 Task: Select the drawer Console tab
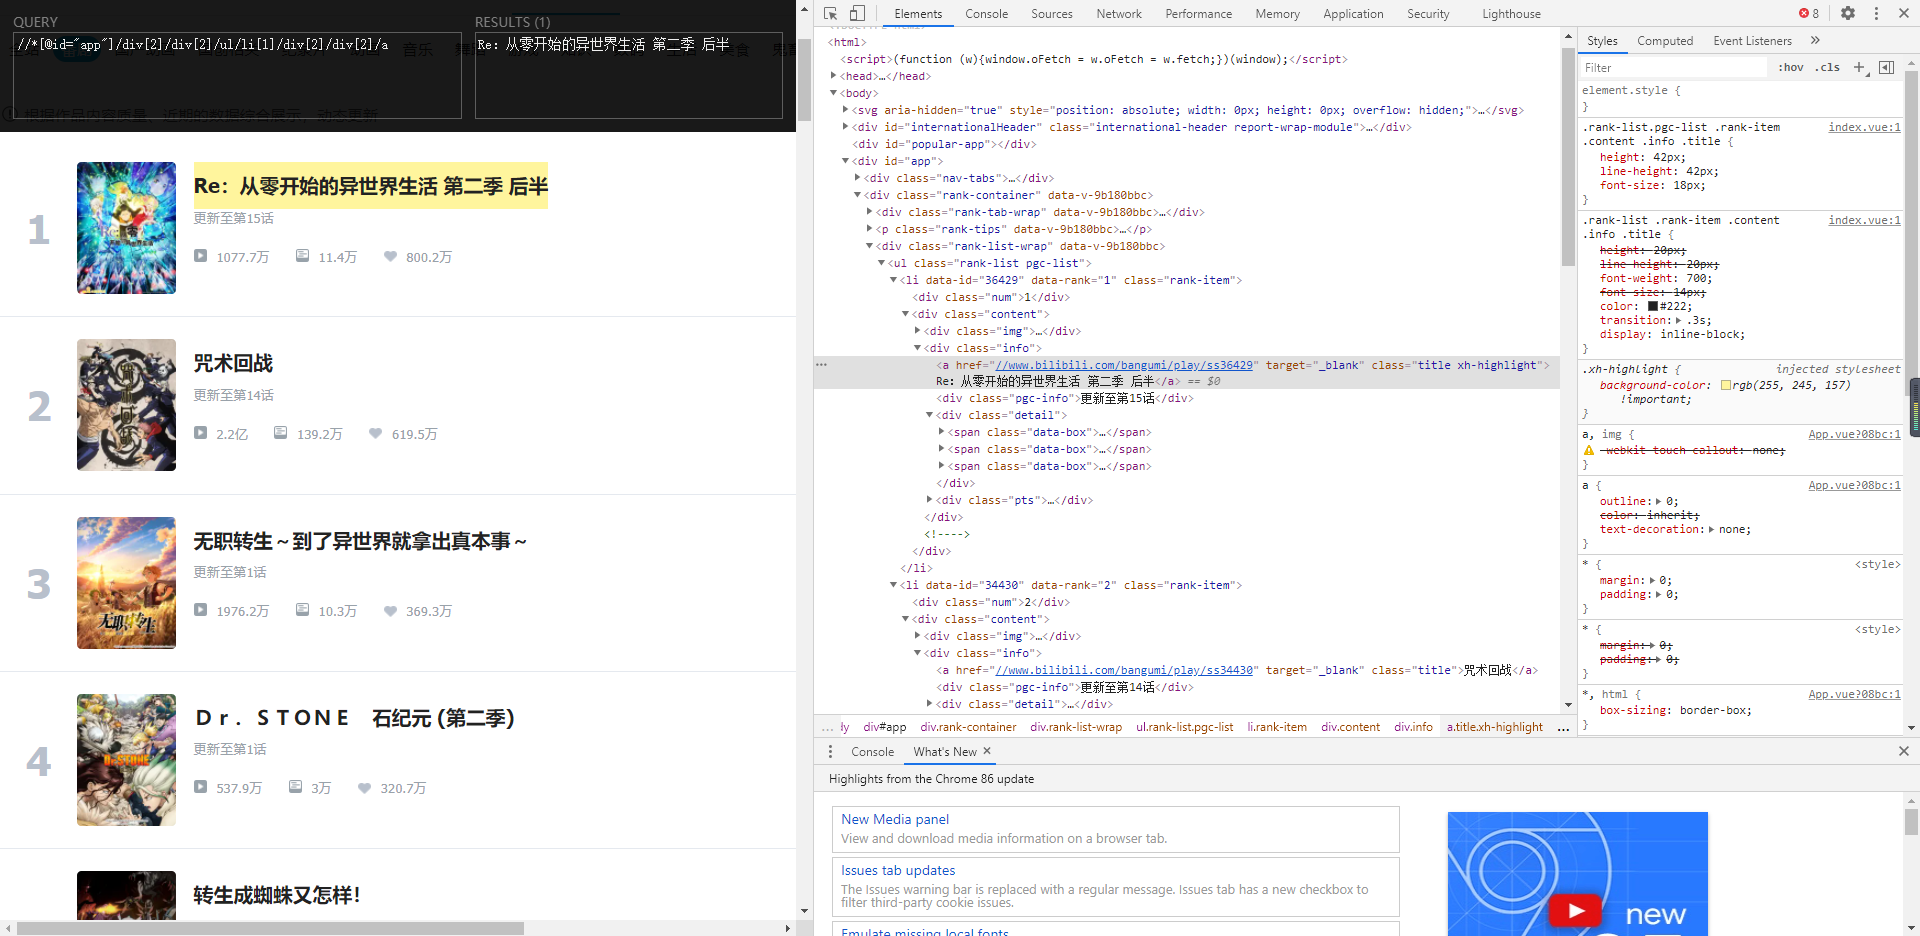[872, 752]
